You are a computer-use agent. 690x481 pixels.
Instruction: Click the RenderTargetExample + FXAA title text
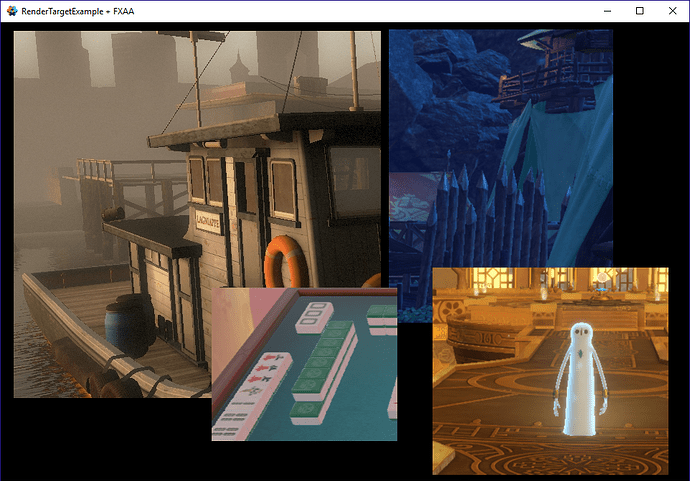(77, 10)
